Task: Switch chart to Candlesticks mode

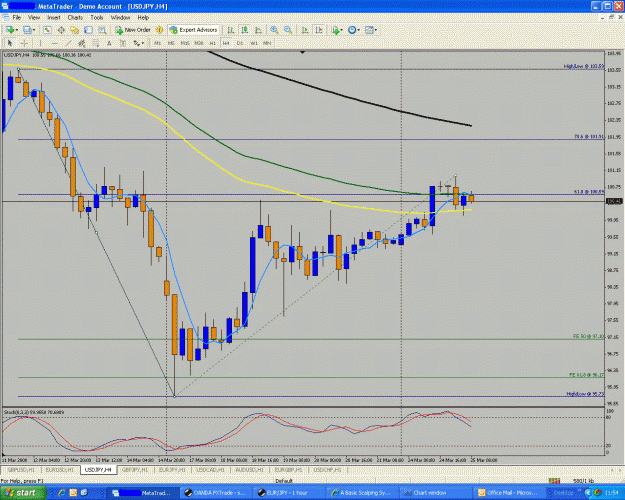Action: 244,30
